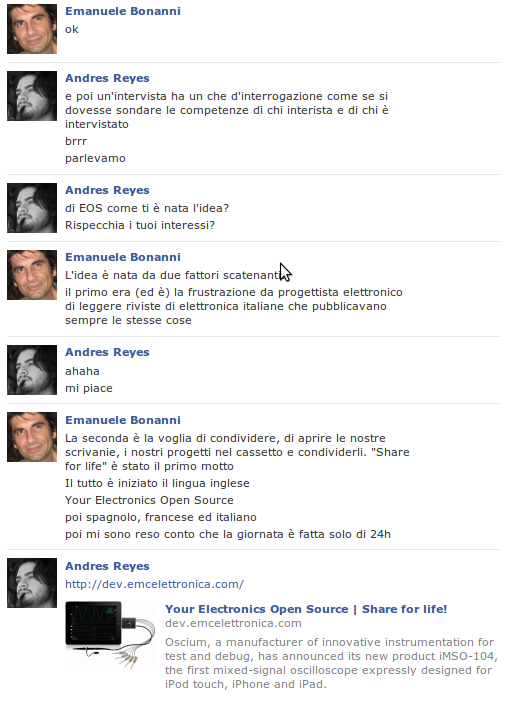Click Emanuele Bonanni's avatar beside "La seconda è"

tap(32, 437)
